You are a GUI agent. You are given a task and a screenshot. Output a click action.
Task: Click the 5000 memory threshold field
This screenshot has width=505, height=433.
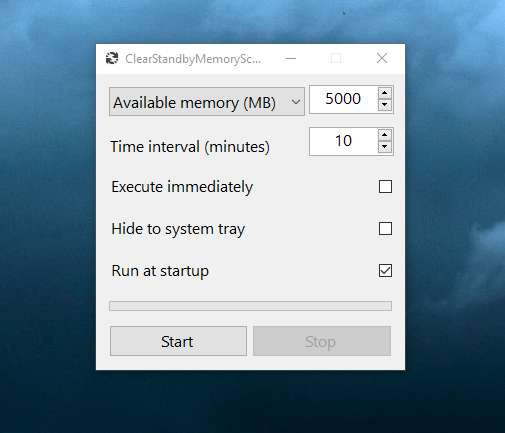343,99
